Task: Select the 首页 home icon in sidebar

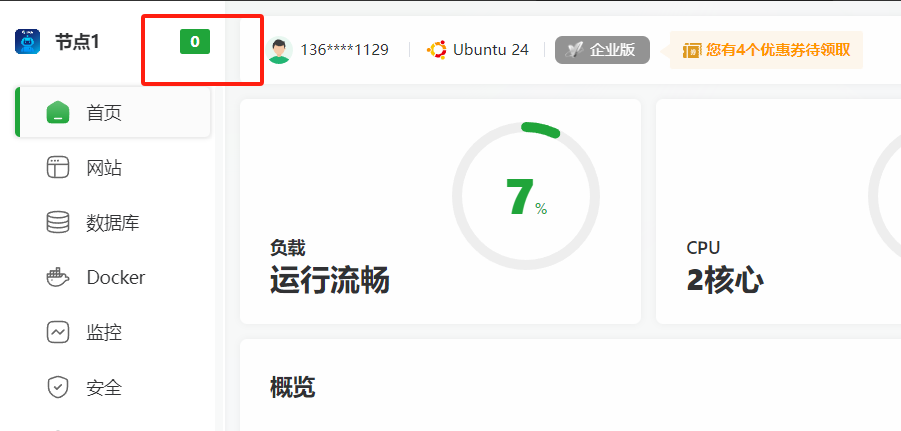Action: point(58,113)
